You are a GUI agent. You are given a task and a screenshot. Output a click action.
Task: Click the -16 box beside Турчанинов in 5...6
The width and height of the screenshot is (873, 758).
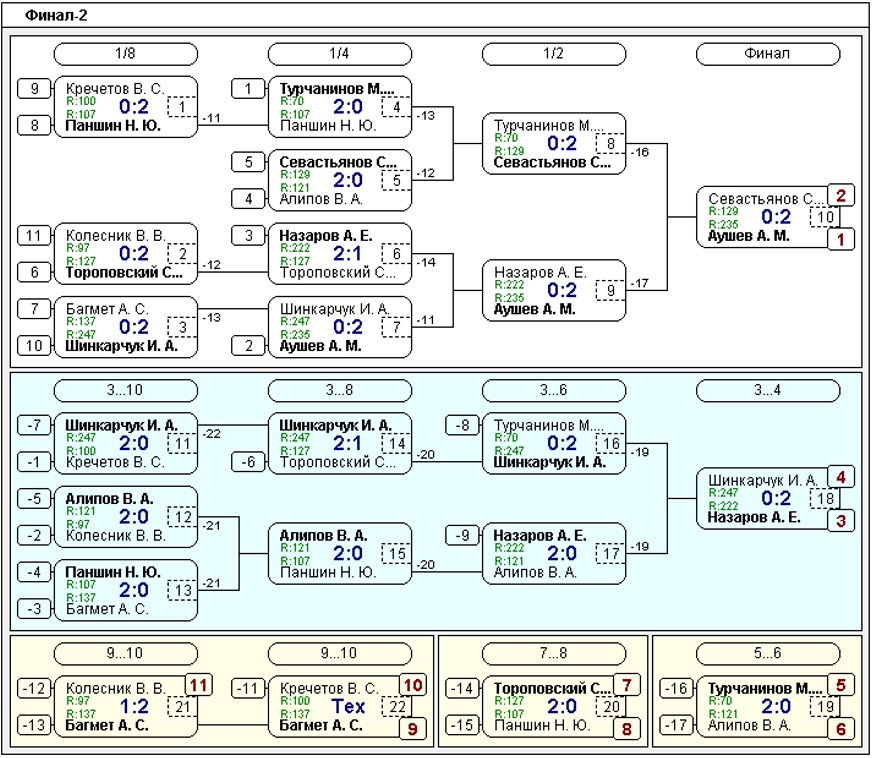pyautogui.click(x=676, y=688)
